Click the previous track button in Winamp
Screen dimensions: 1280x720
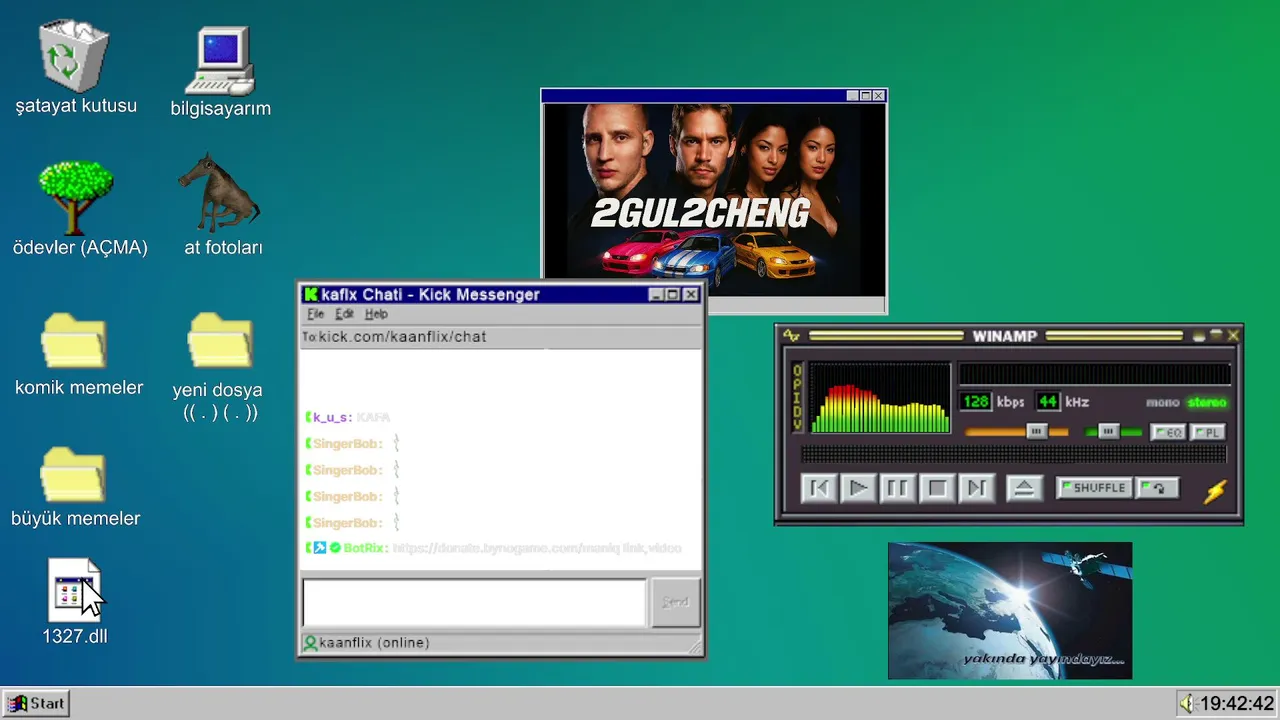(x=818, y=488)
